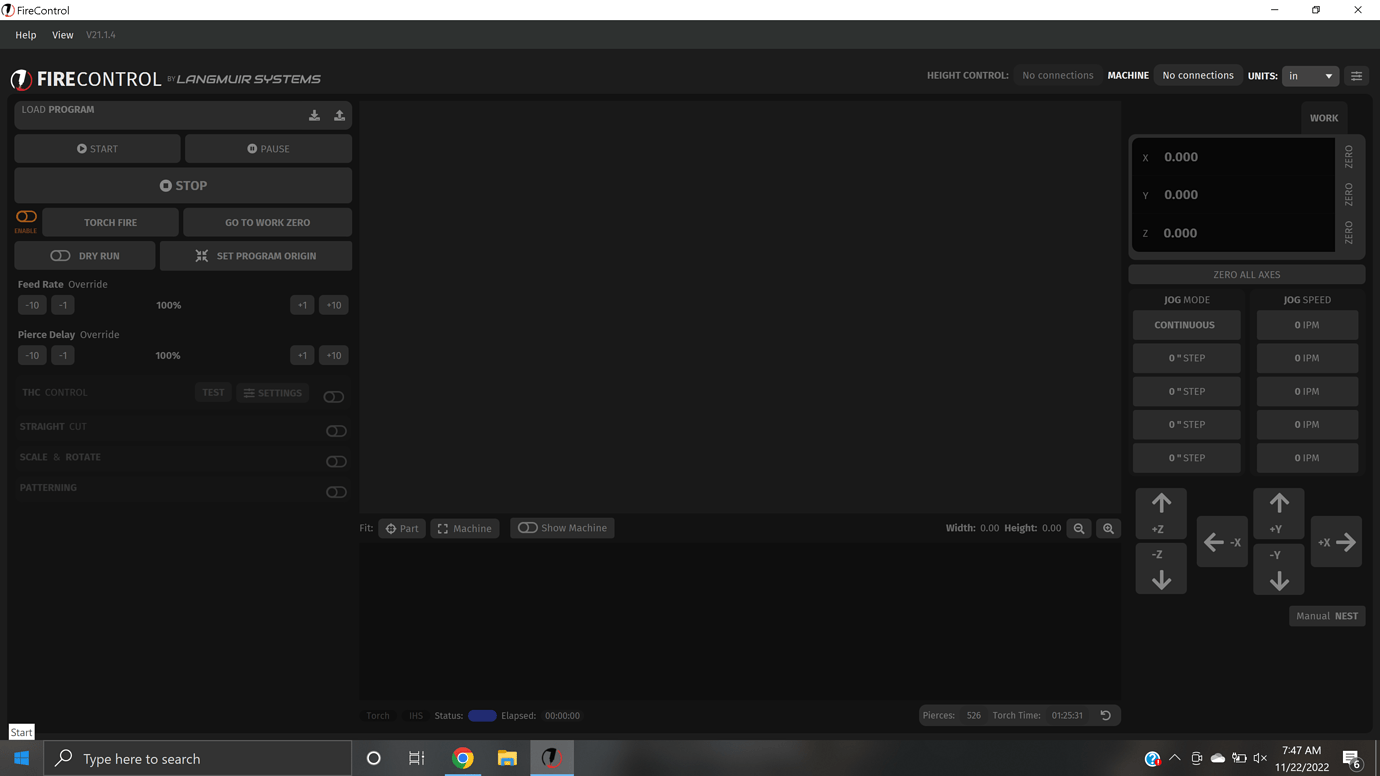The height and width of the screenshot is (776, 1380).
Task: Open the View menu
Action: tap(62, 35)
